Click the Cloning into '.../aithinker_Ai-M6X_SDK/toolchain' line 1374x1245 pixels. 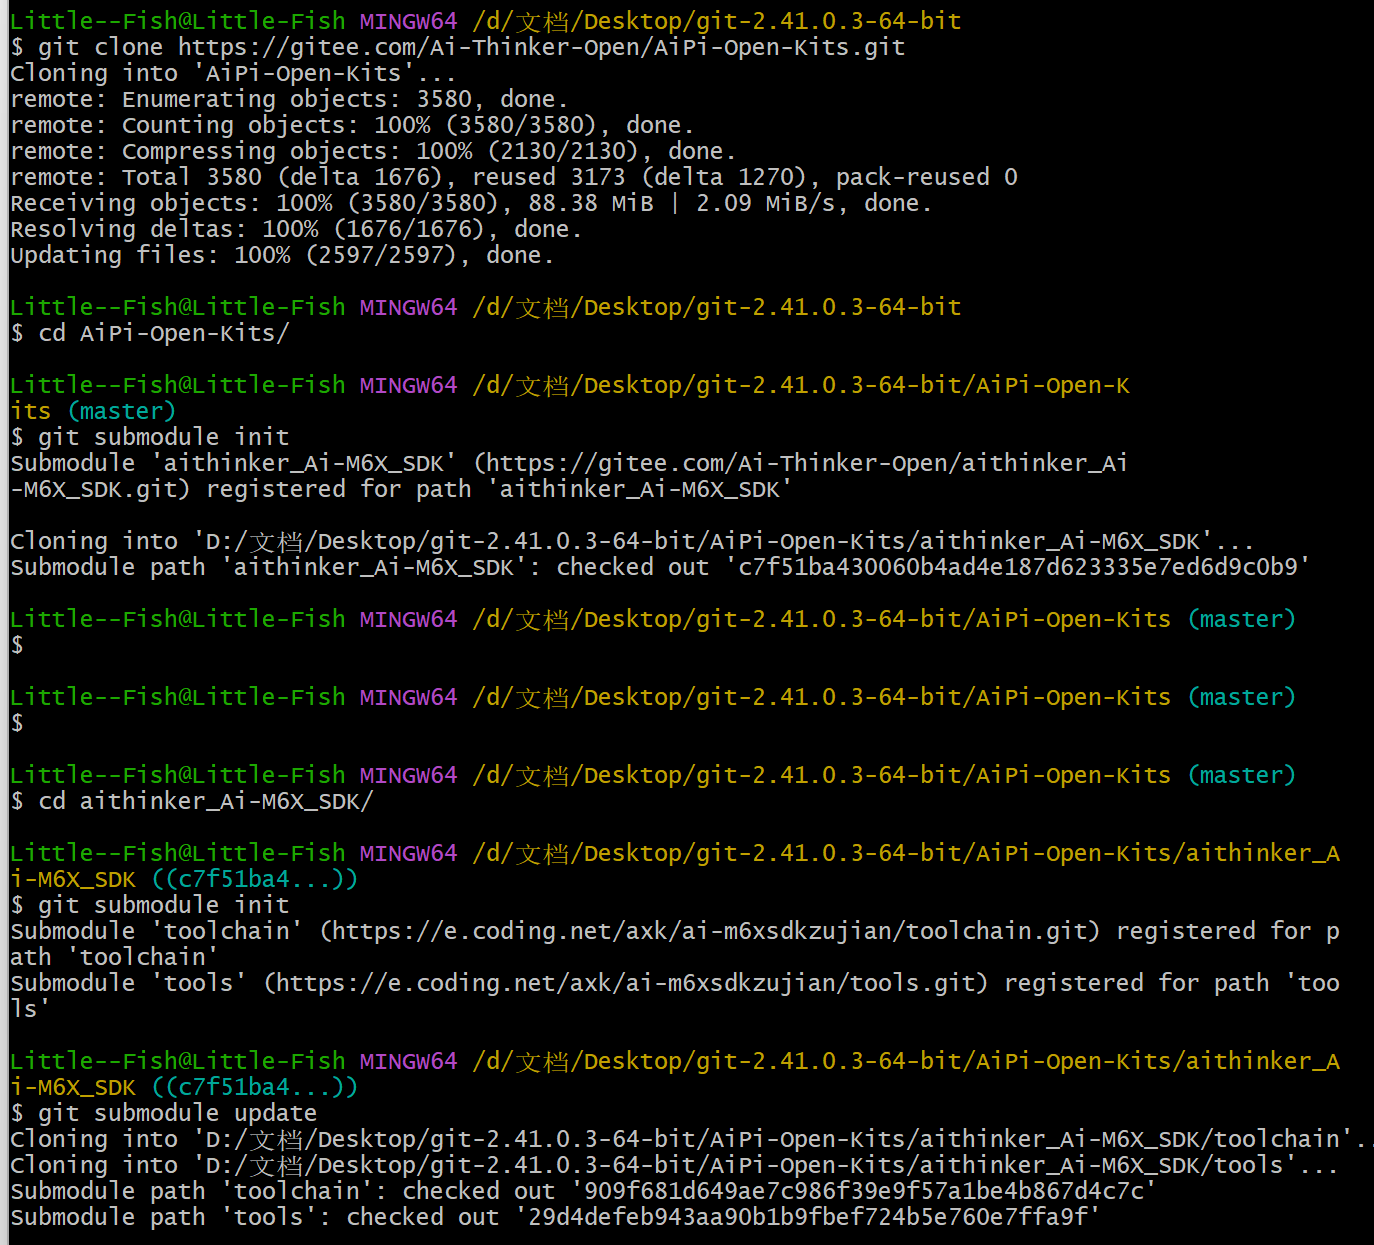(691, 1139)
